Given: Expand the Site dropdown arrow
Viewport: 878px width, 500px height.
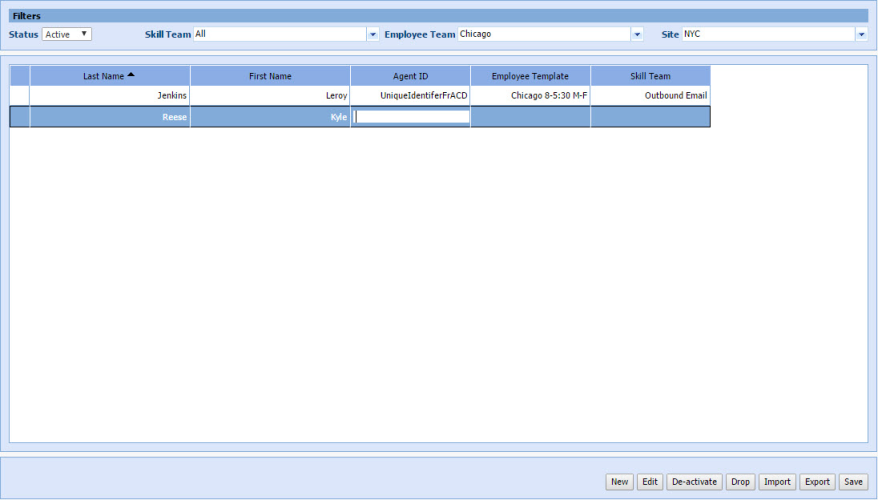Looking at the screenshot, I should [861, 34].
